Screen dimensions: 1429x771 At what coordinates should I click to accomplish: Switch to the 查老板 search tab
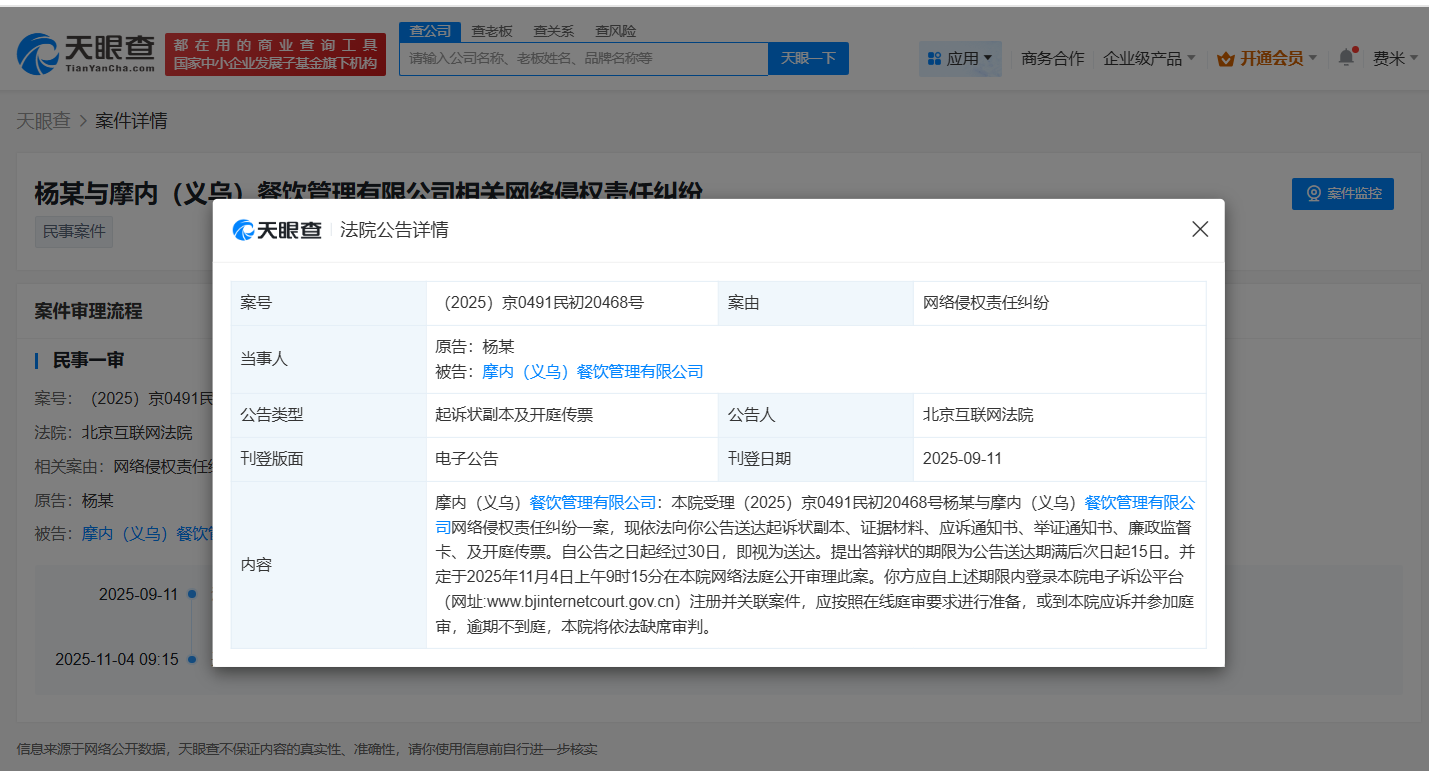tap(492, 31)
